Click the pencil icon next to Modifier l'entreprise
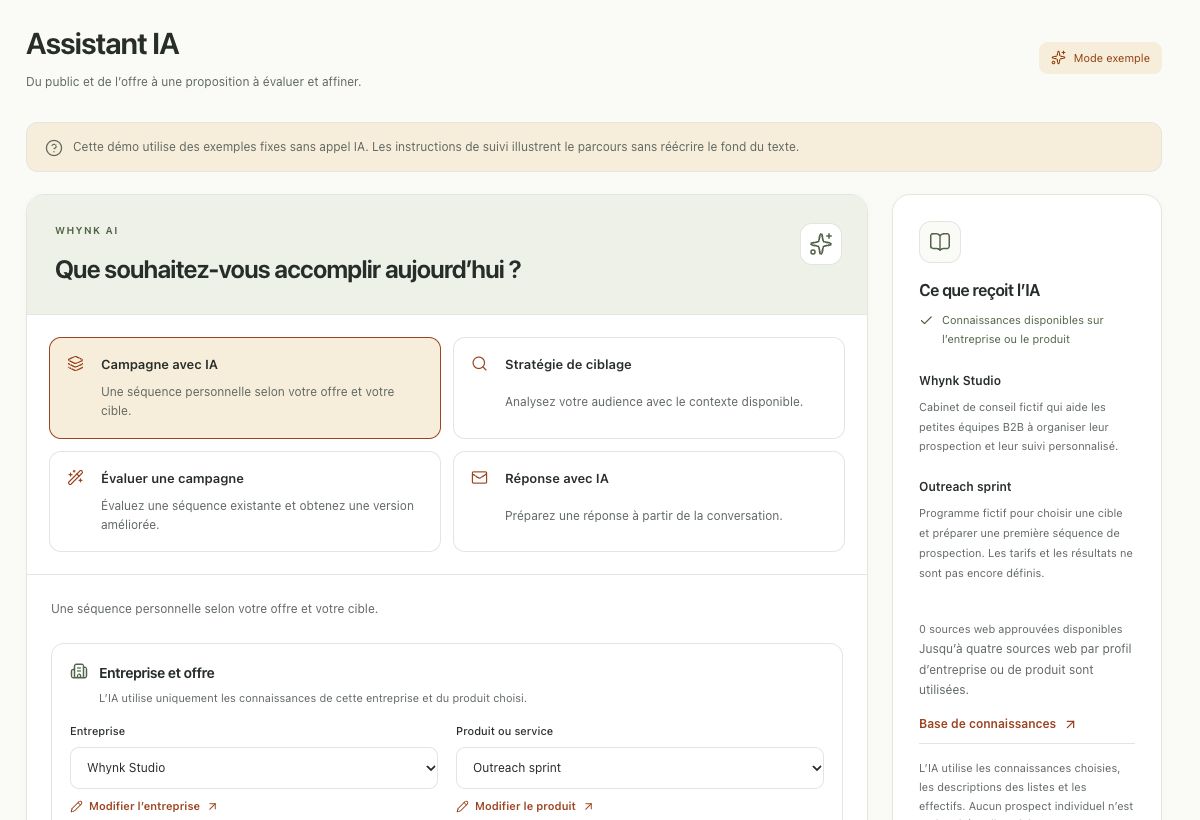 (x=77, y=806)
